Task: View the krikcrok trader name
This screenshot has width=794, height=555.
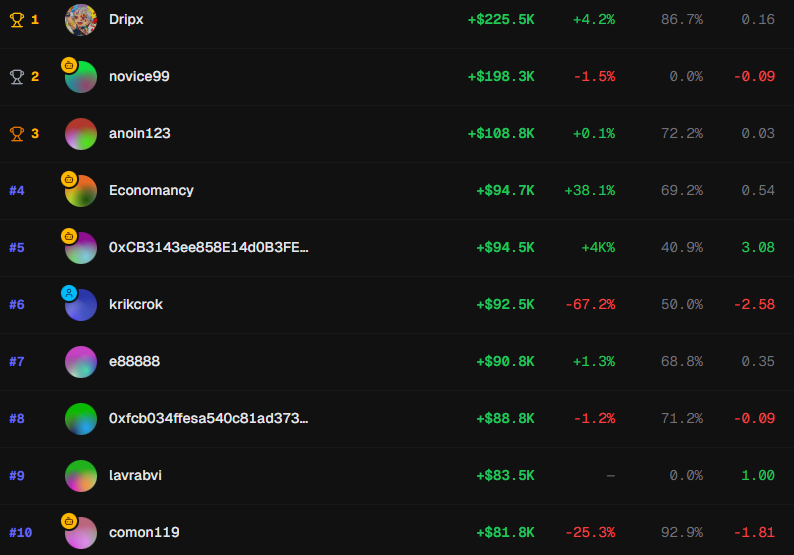Action: point(136,304)
